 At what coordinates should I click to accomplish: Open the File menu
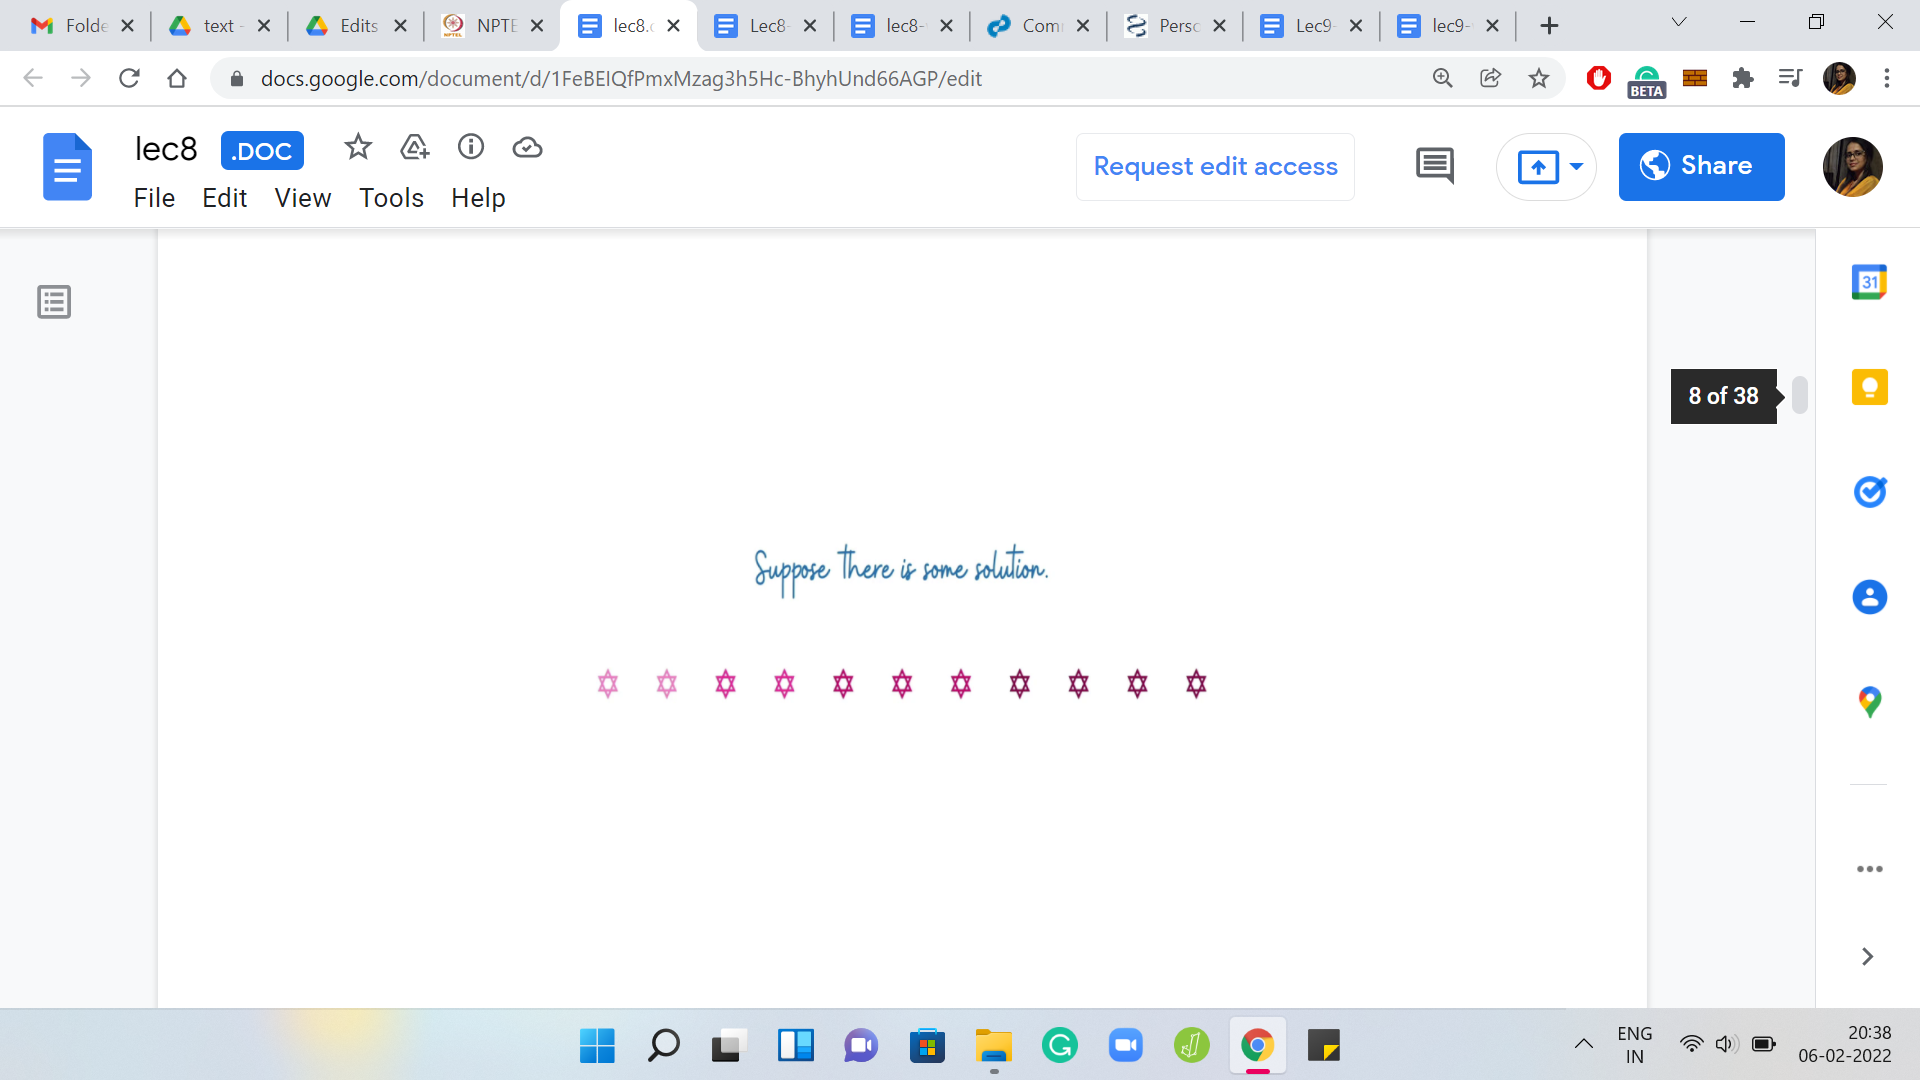tap(154, 198)
